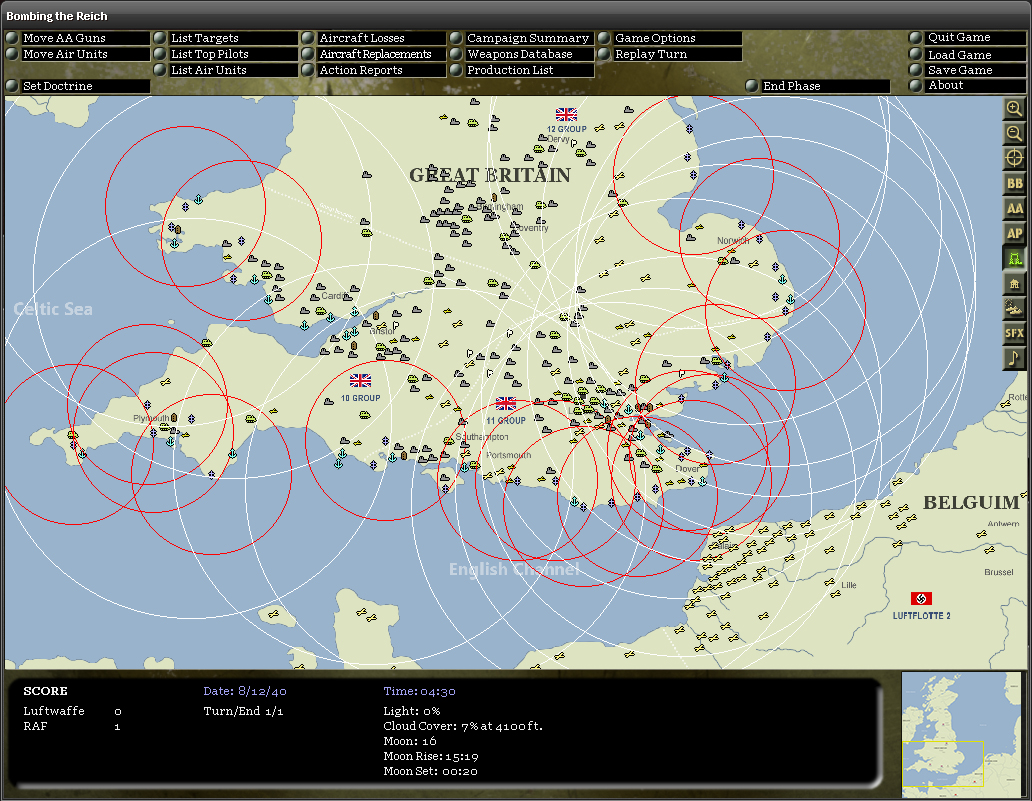Open Campaign Summary

tap(522, 38)
